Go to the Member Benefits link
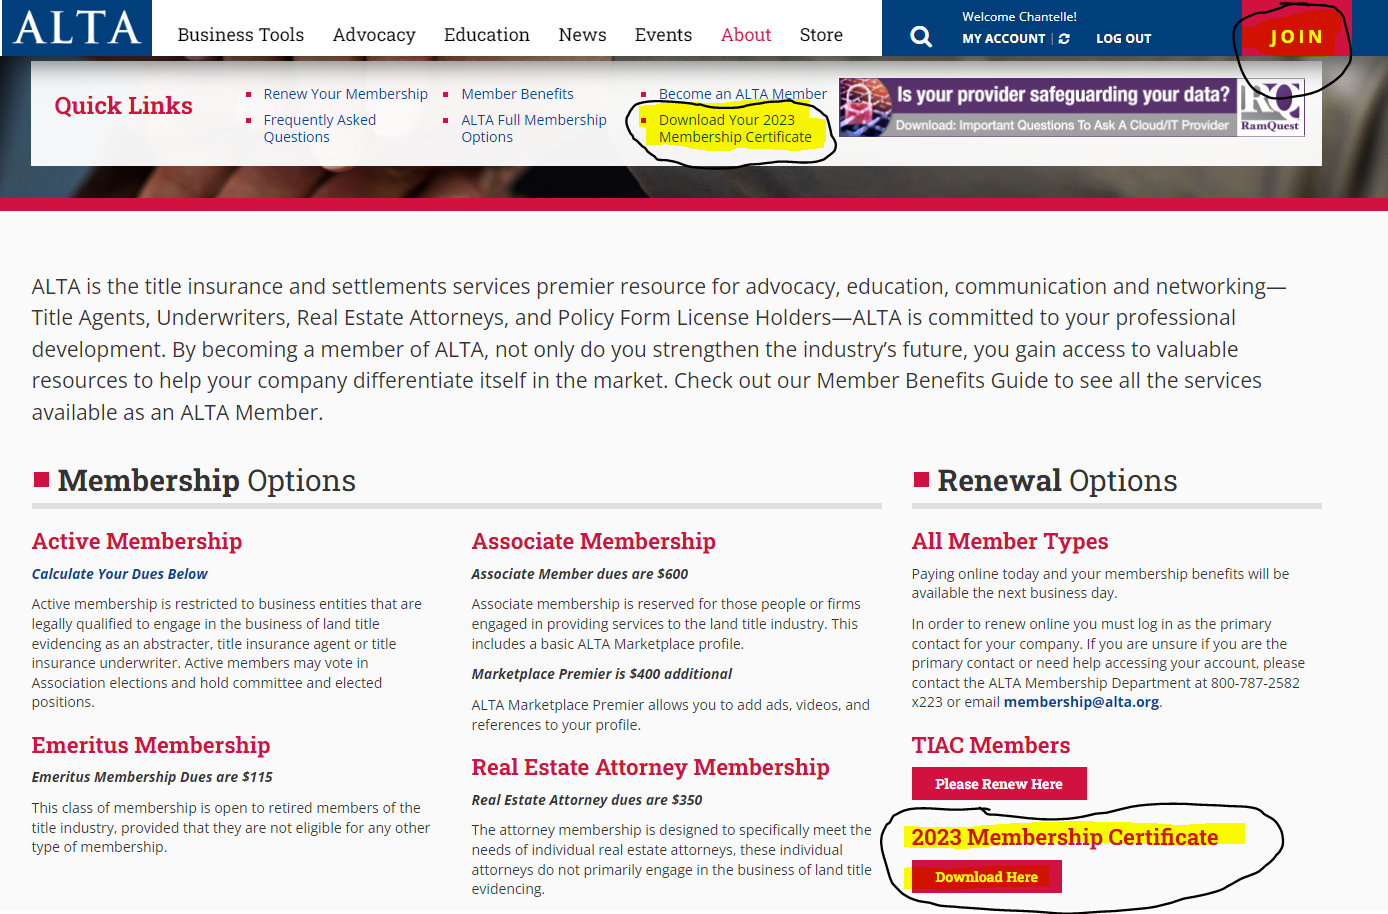1388x914 pixels. point(517,94)
